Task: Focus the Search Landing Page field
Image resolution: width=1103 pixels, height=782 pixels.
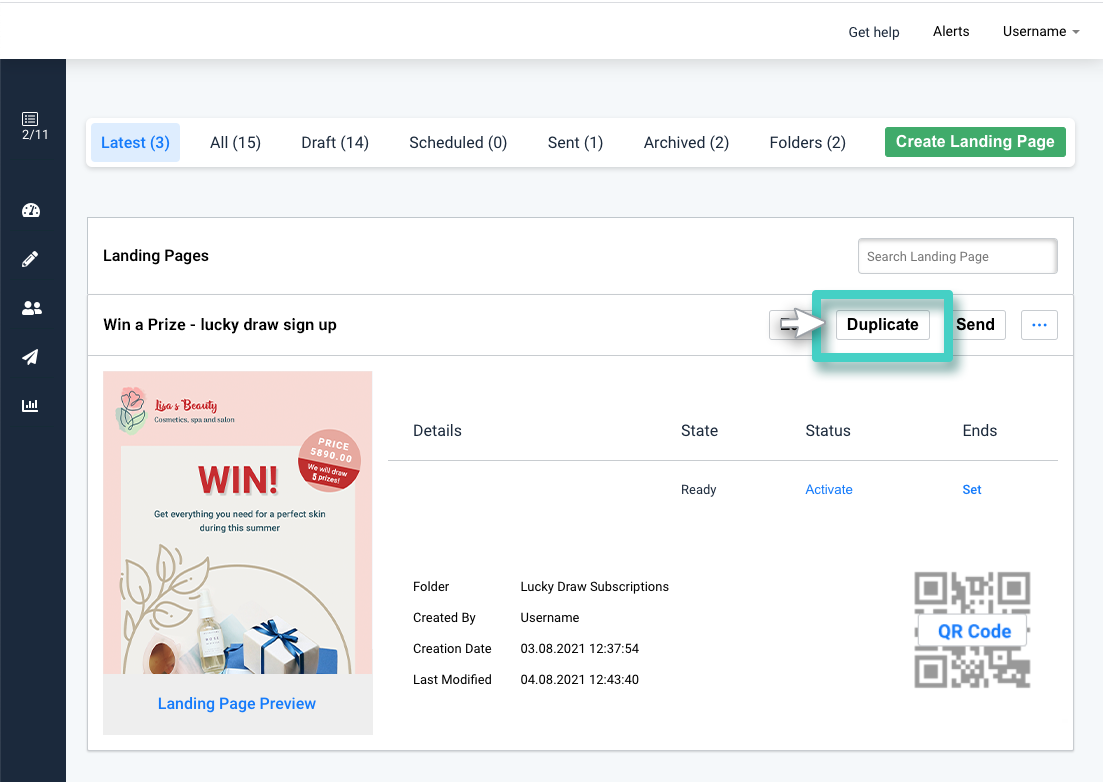Action: coord(957,257)
